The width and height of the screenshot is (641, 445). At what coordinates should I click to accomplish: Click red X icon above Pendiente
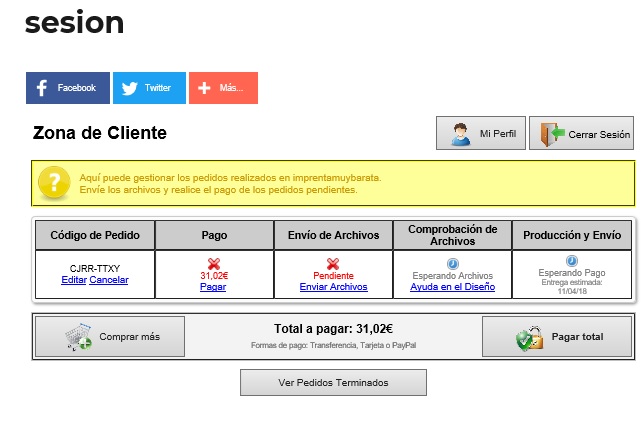333,264
